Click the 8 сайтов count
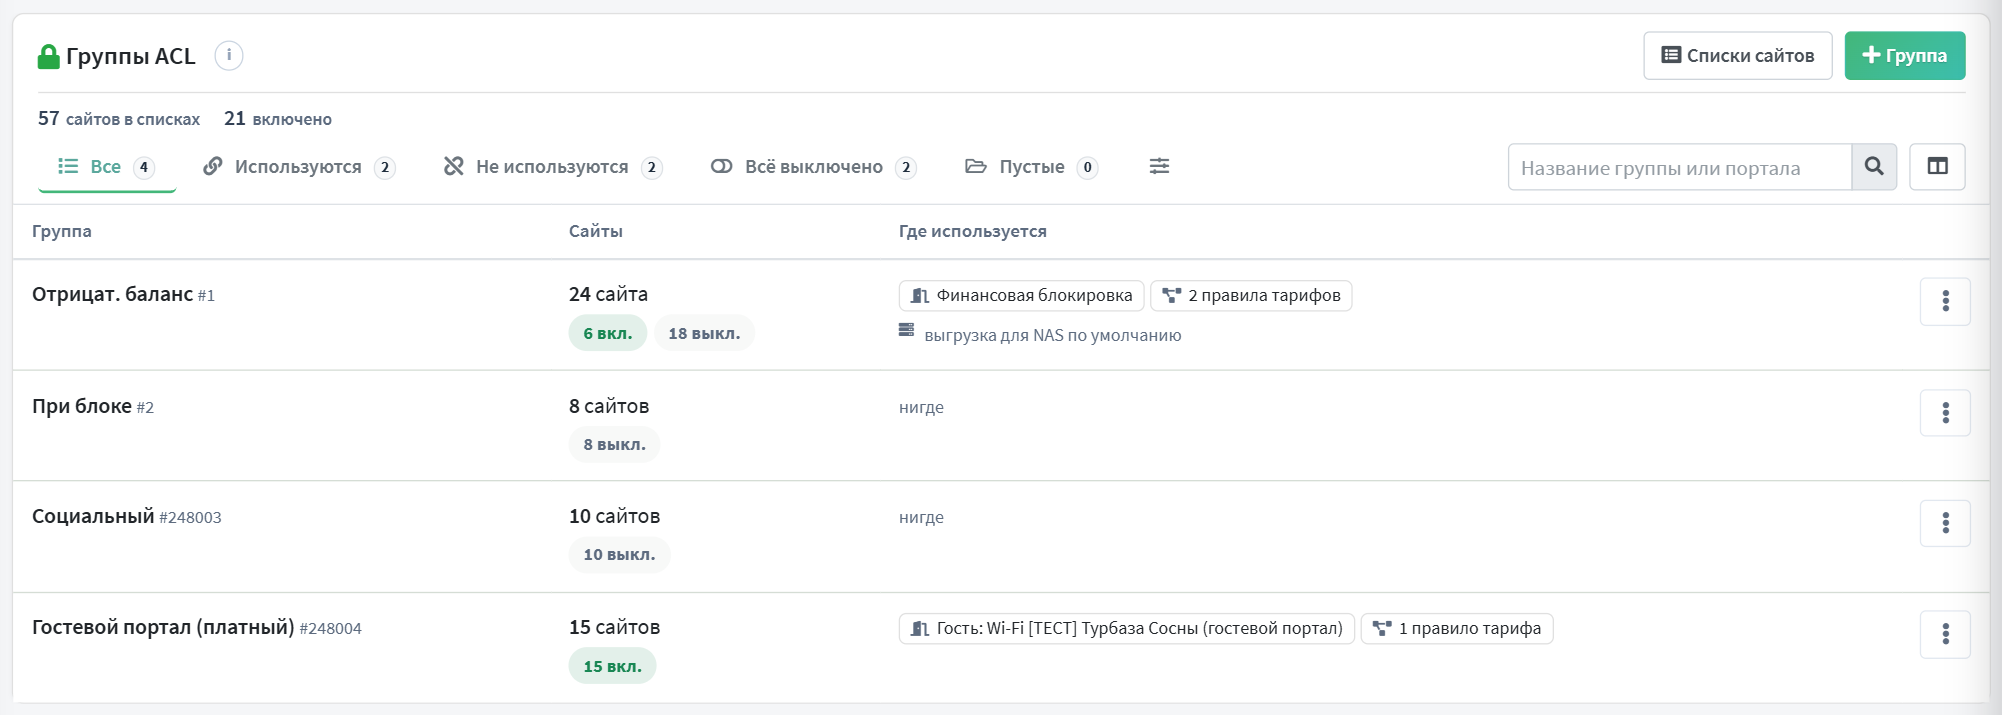2002x715 pixels. click(x=609, y=406)
